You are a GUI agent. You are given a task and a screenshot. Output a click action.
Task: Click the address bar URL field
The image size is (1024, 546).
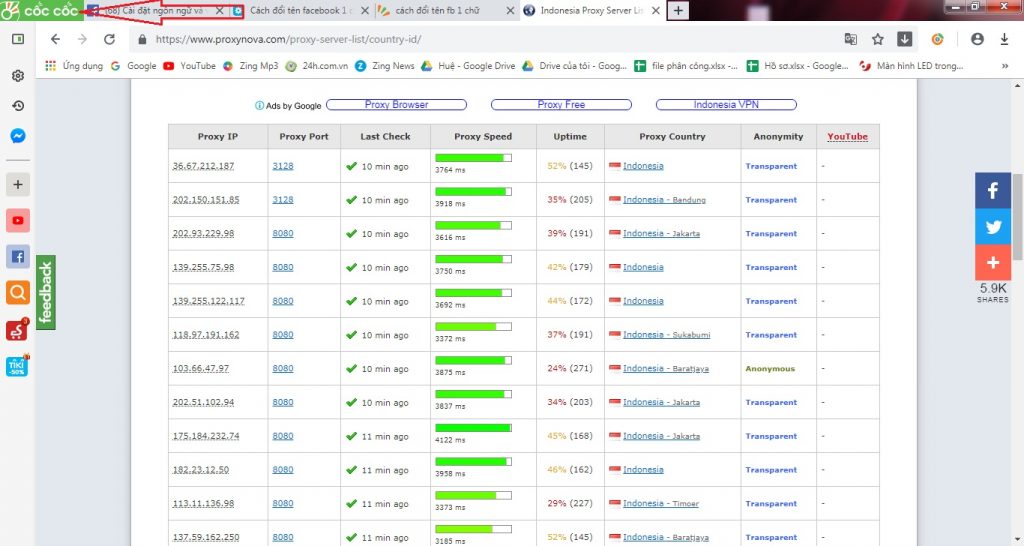(483, 39)
